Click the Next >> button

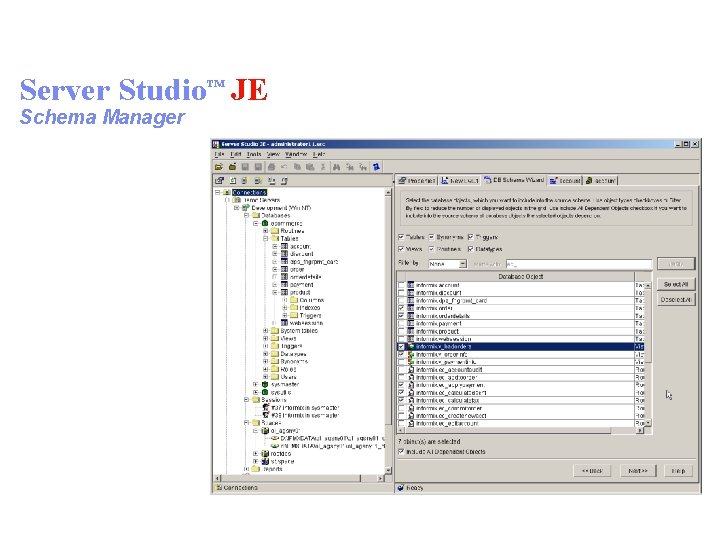point(638,471)
